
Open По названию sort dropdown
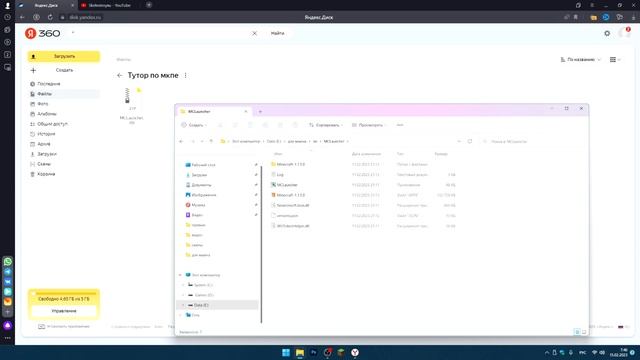point(580,60)
